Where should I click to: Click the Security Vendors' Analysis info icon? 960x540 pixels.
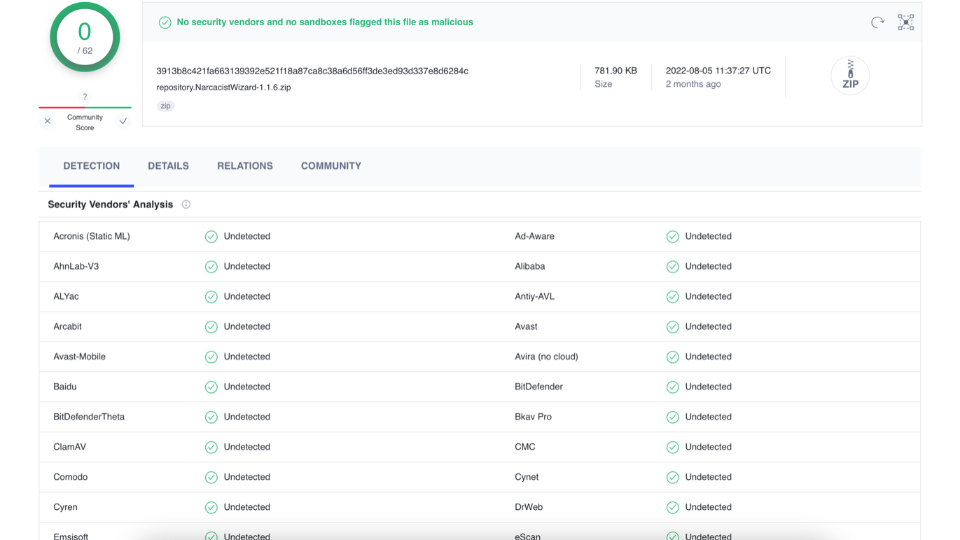click(x=186, y=204)
